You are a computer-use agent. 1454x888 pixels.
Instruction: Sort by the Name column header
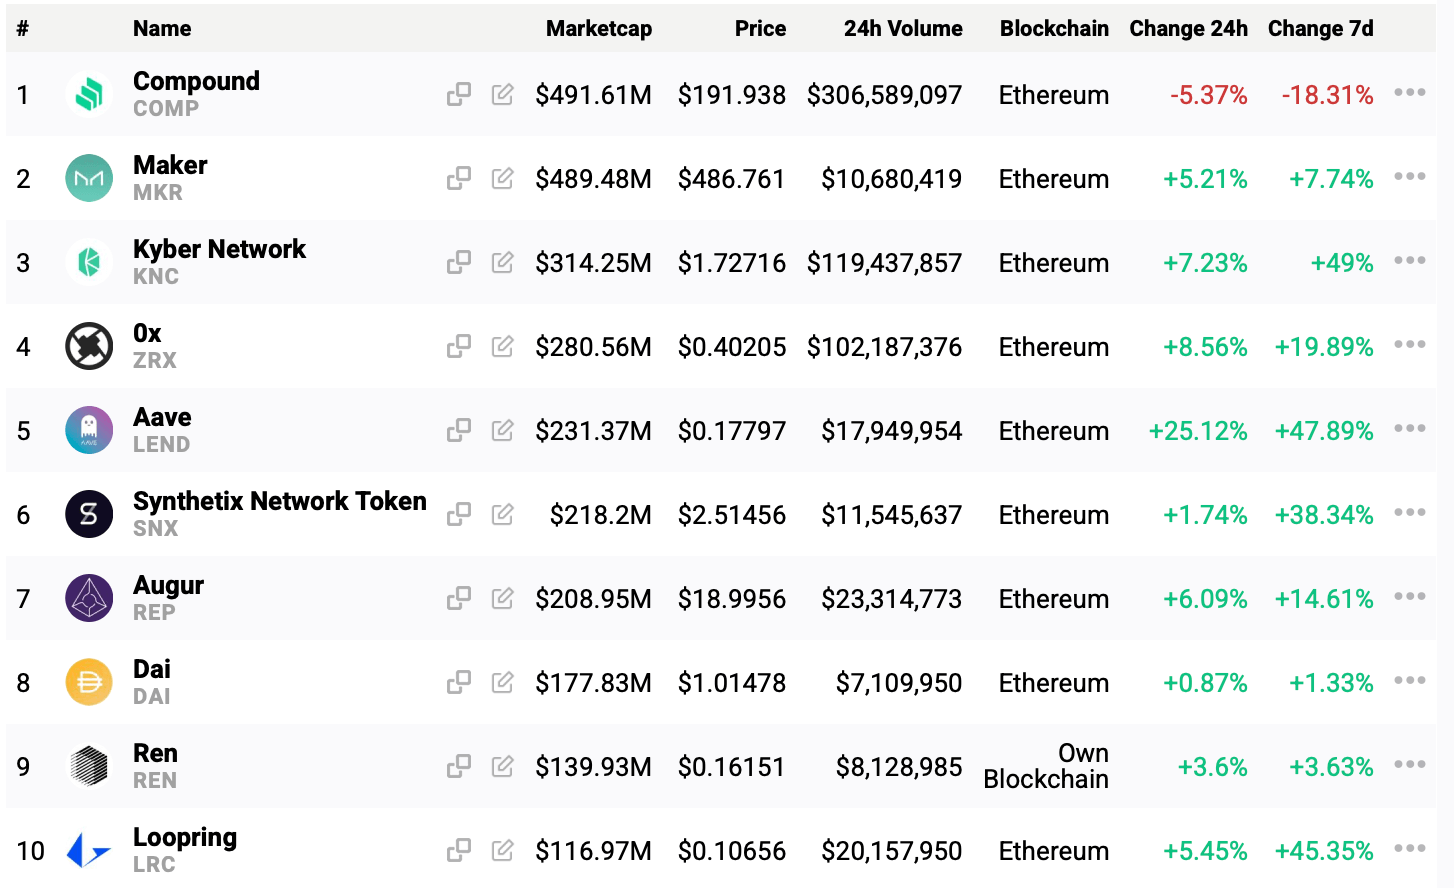(162, 28)
